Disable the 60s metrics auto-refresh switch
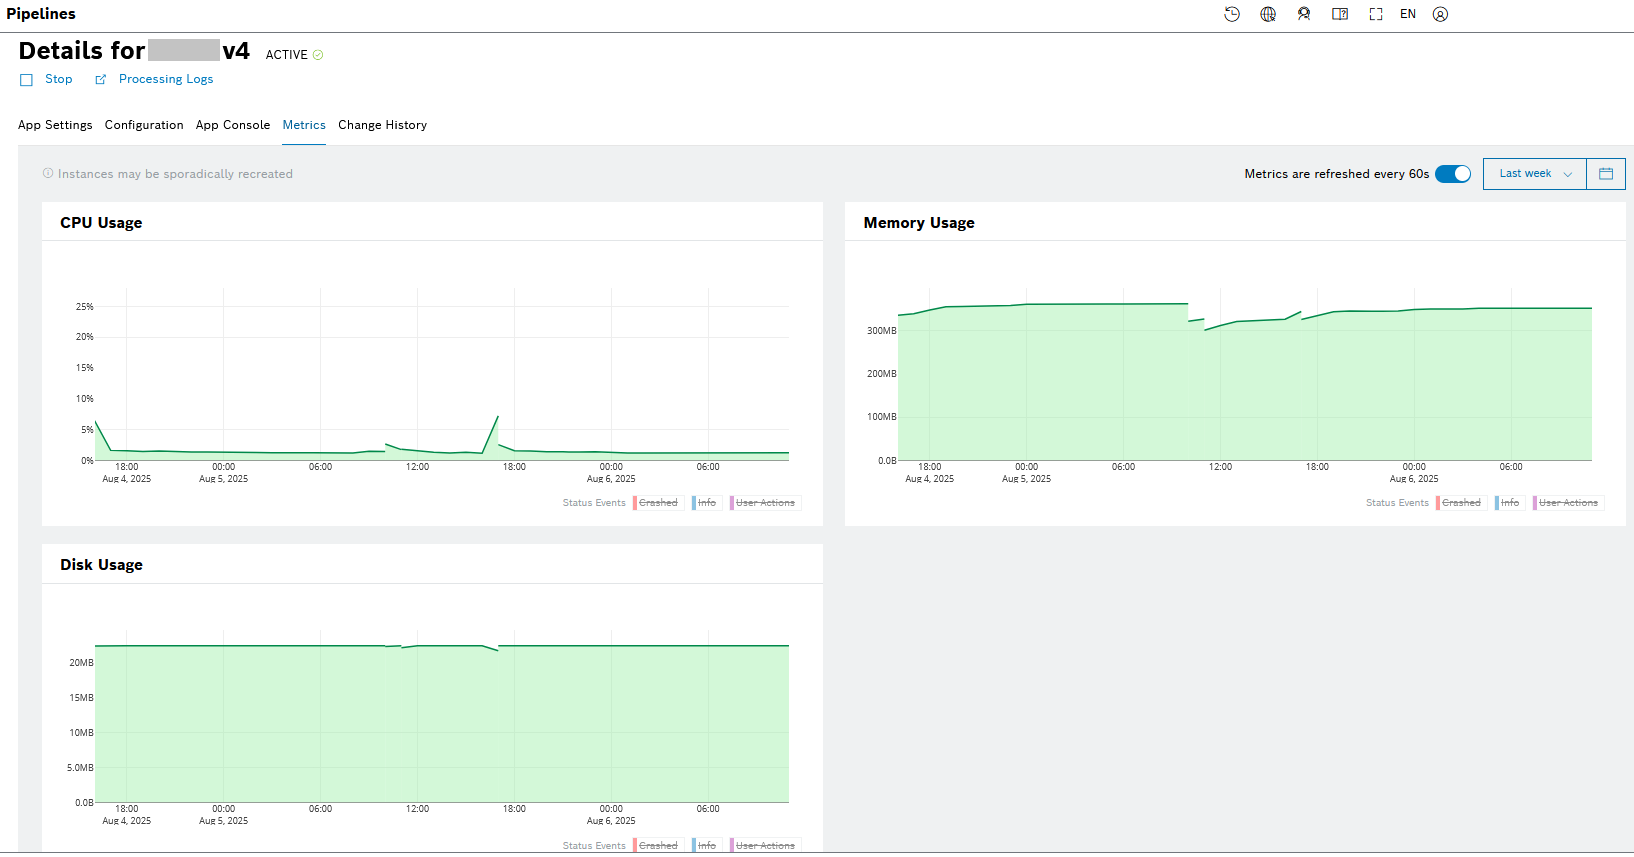 [x=1452, y=174]
